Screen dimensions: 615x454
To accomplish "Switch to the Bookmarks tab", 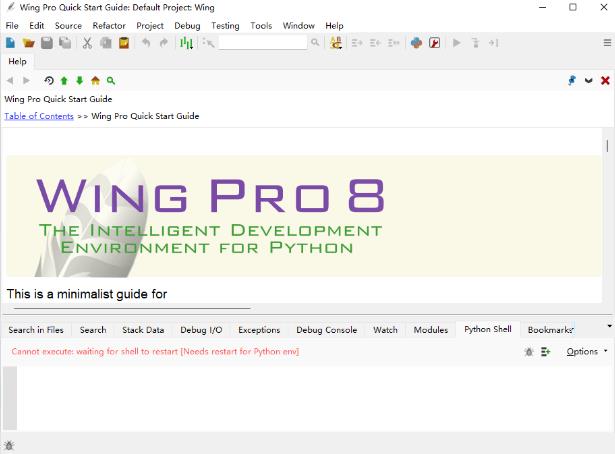I will (x=550, y=330).
